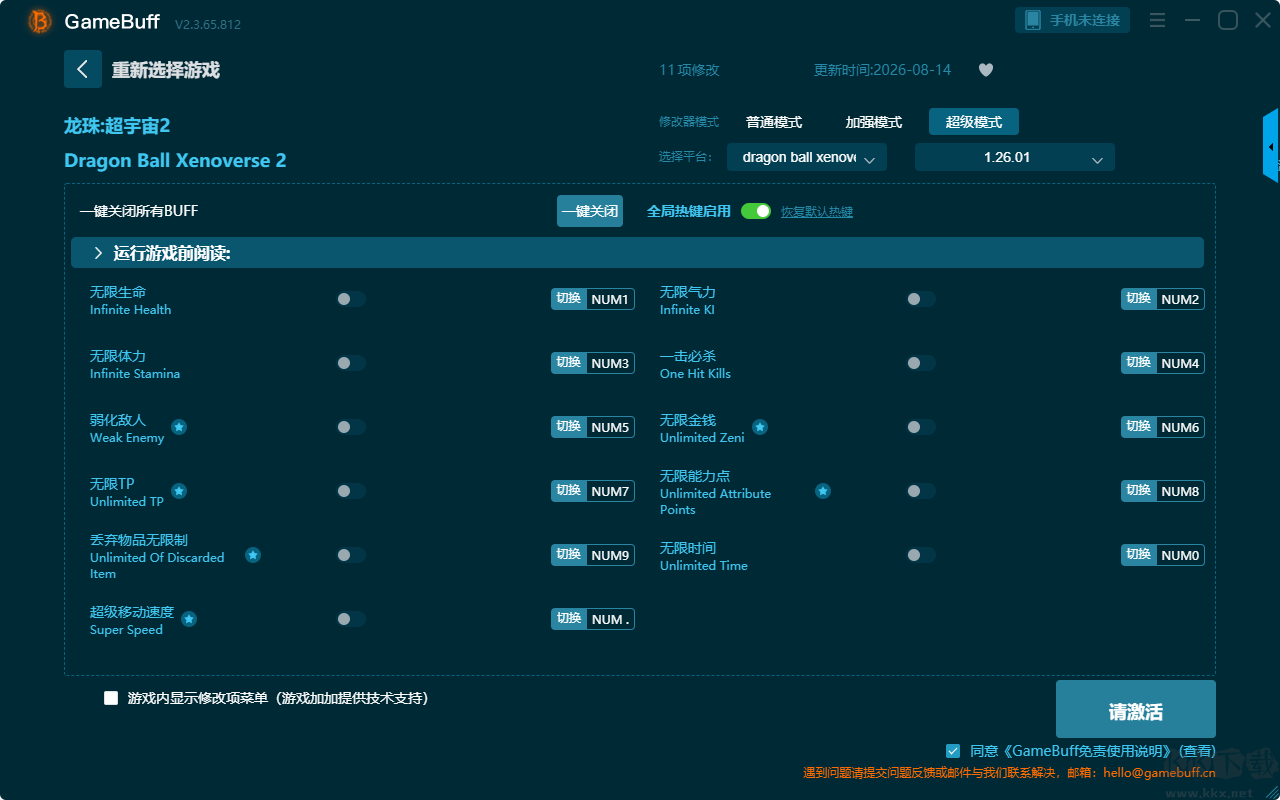The image size is (1280, 800).
Task: Click the update time 2026-08-14 text
Action: (x=883, y=70)
